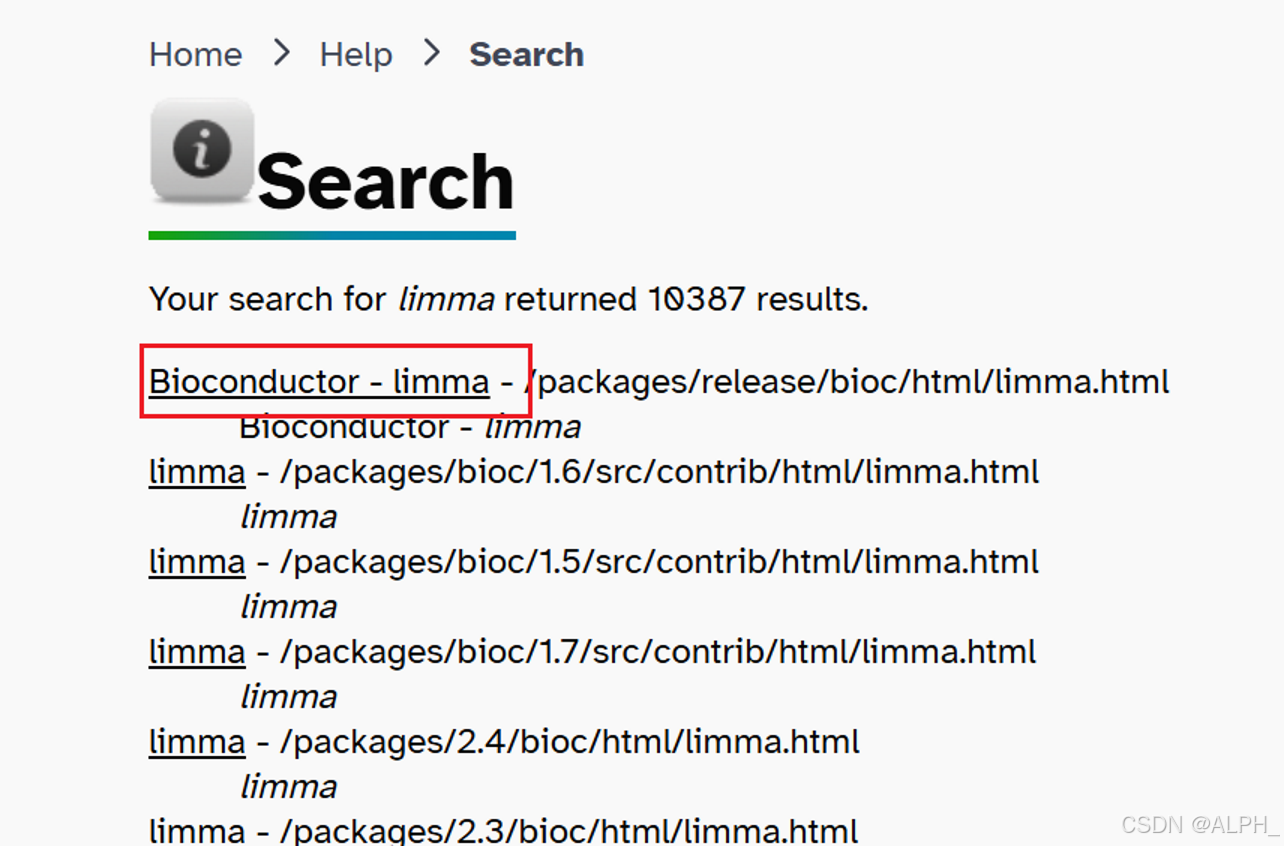Click the path text /packages/bioc/1.6/src/contrib/html/limma.html
Viewport: 1284px width, 846px height.
coord(659,471)
